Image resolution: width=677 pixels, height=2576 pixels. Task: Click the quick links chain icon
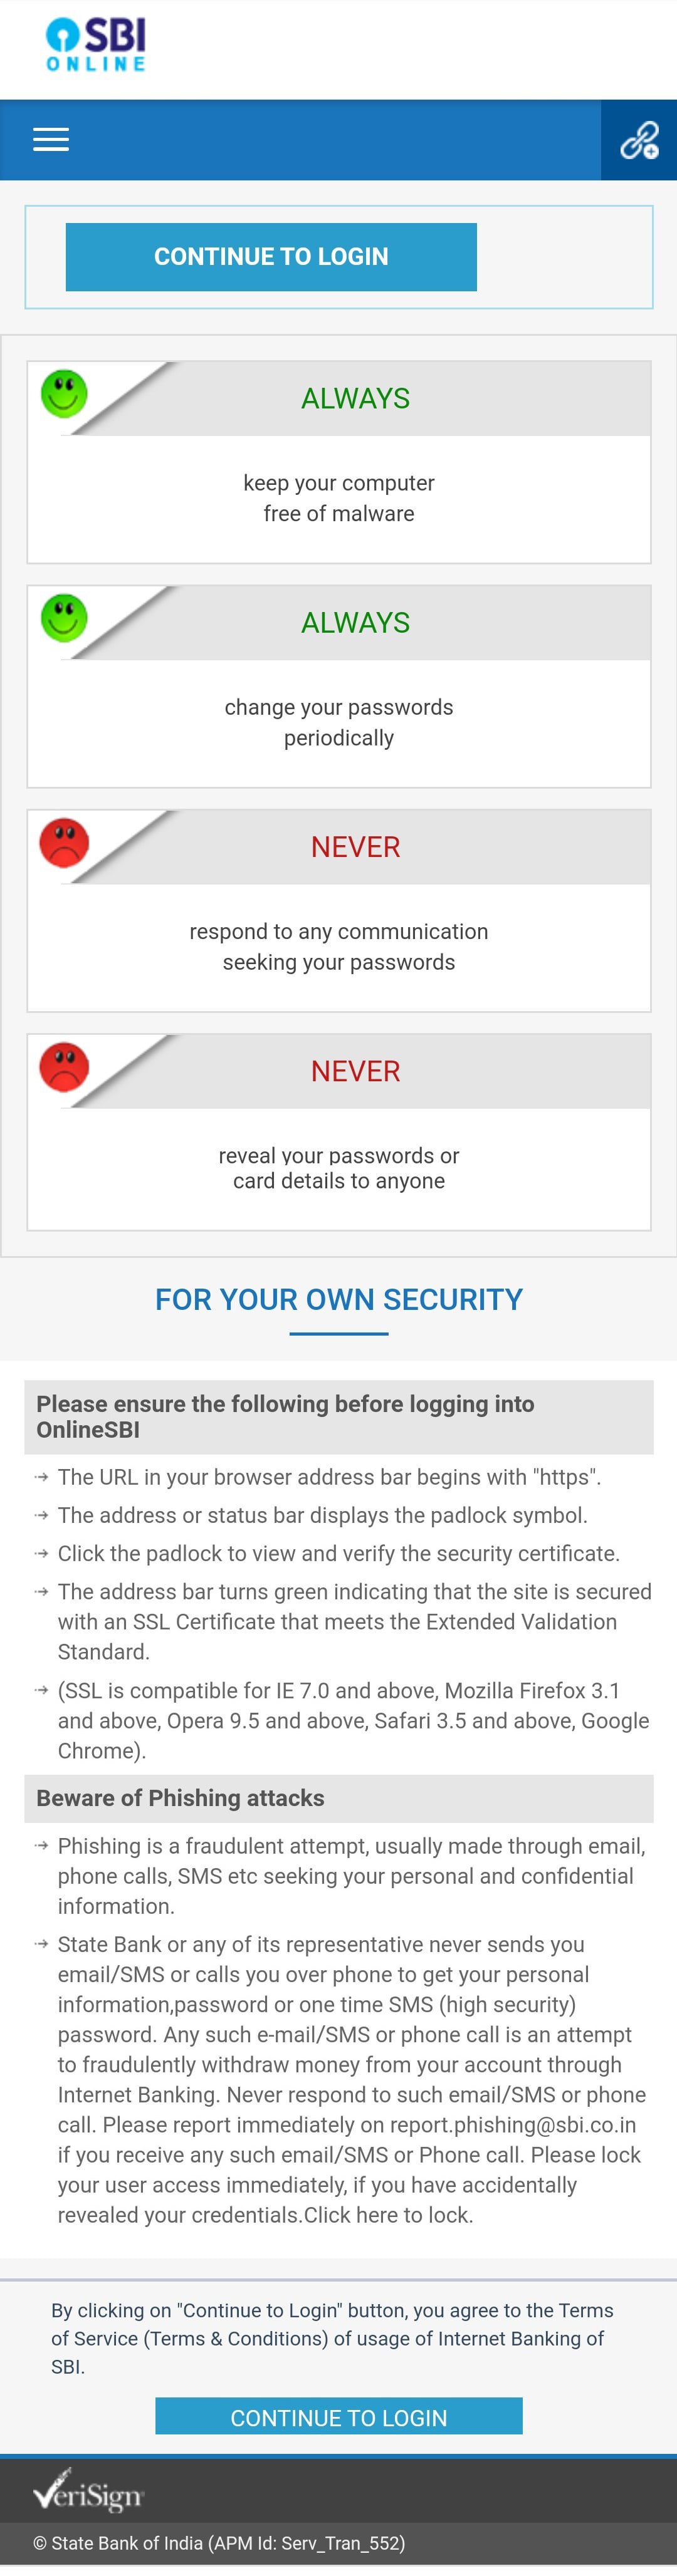tap(638, 141)
